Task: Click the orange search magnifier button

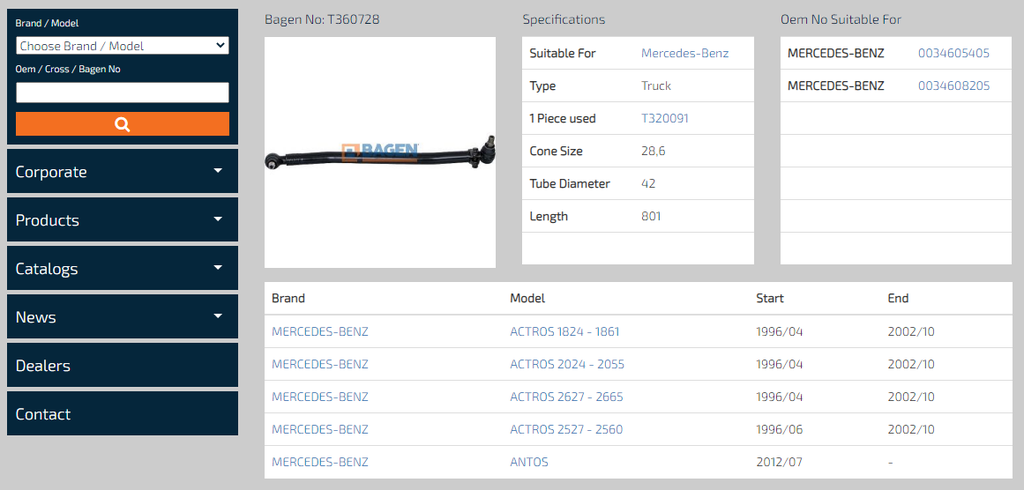Action: tap(122, 124)
